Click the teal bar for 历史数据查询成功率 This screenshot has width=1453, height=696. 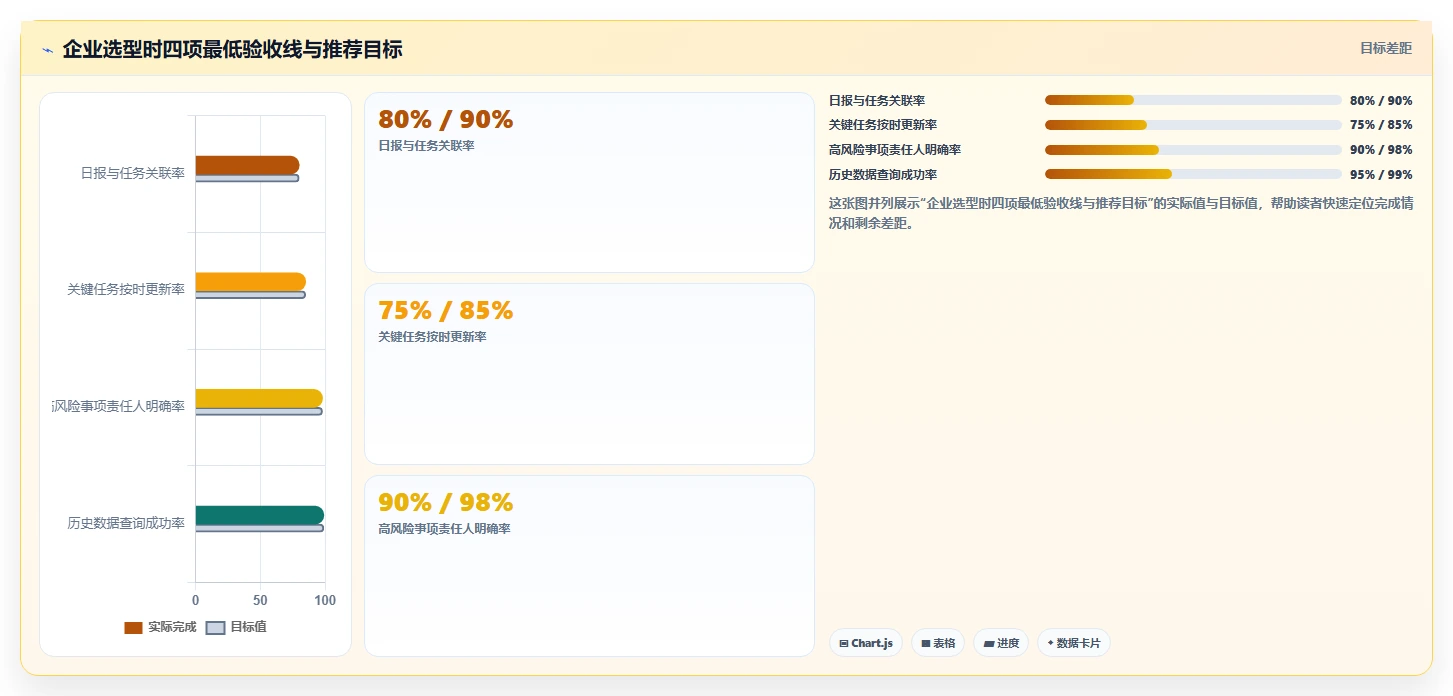pos(259,515)
